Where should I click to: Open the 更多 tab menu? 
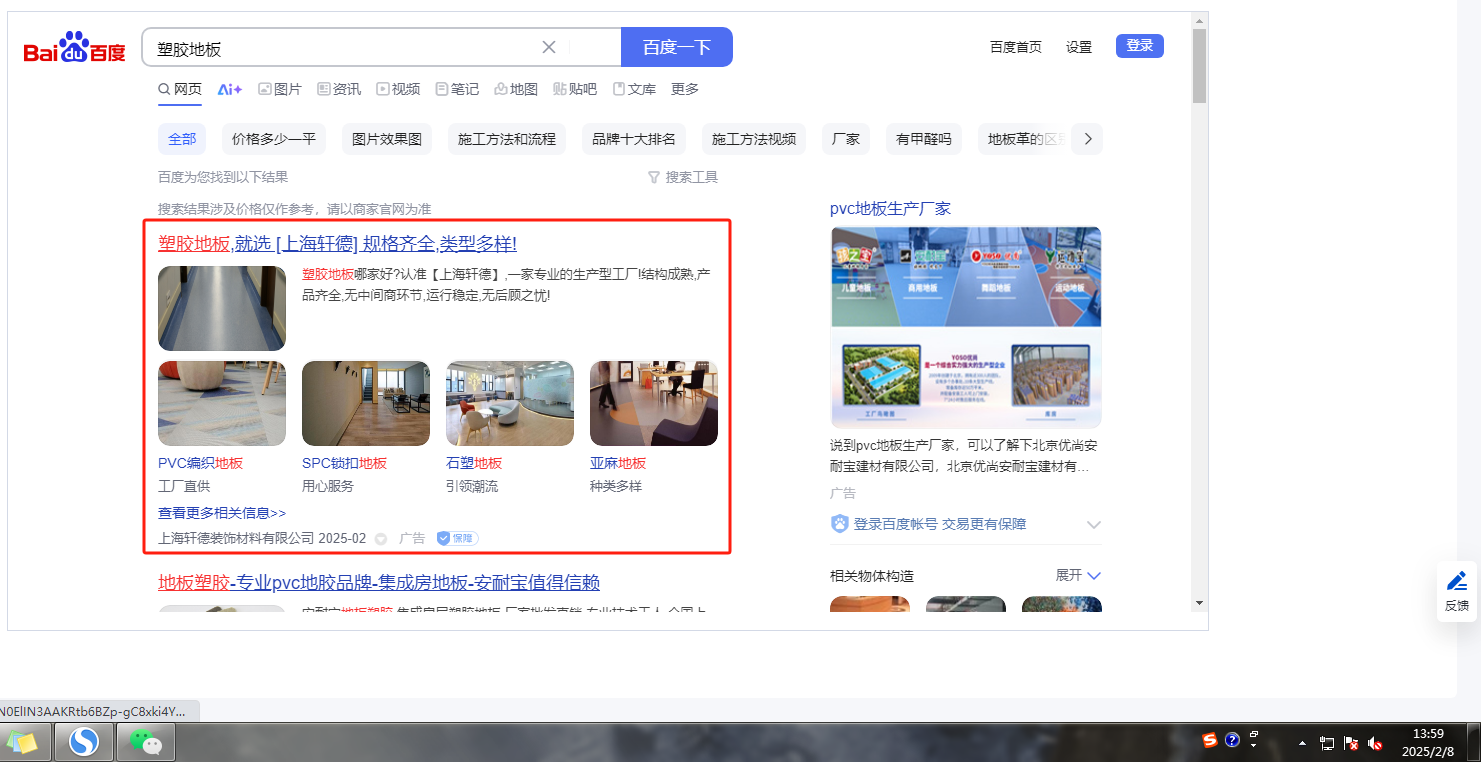[685, 89]
